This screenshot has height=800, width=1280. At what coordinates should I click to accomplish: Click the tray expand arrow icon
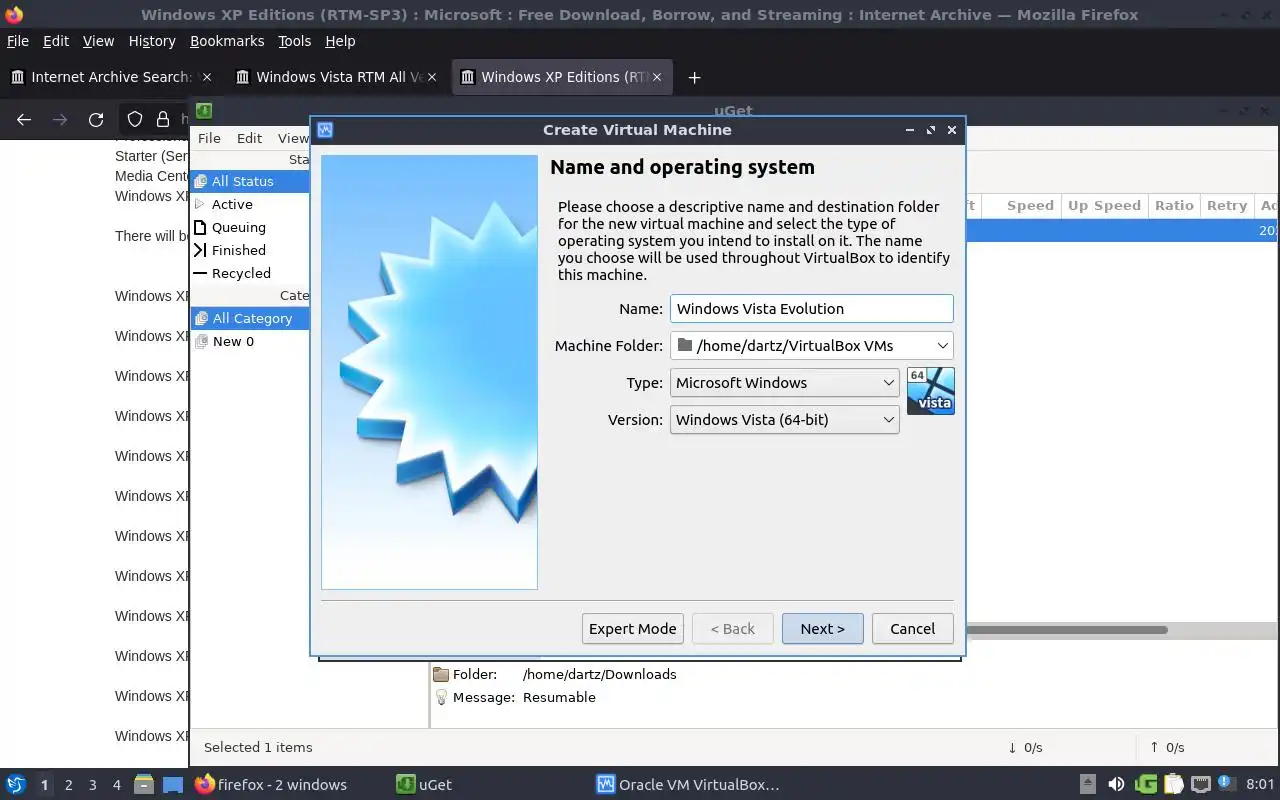[1088, 784]
